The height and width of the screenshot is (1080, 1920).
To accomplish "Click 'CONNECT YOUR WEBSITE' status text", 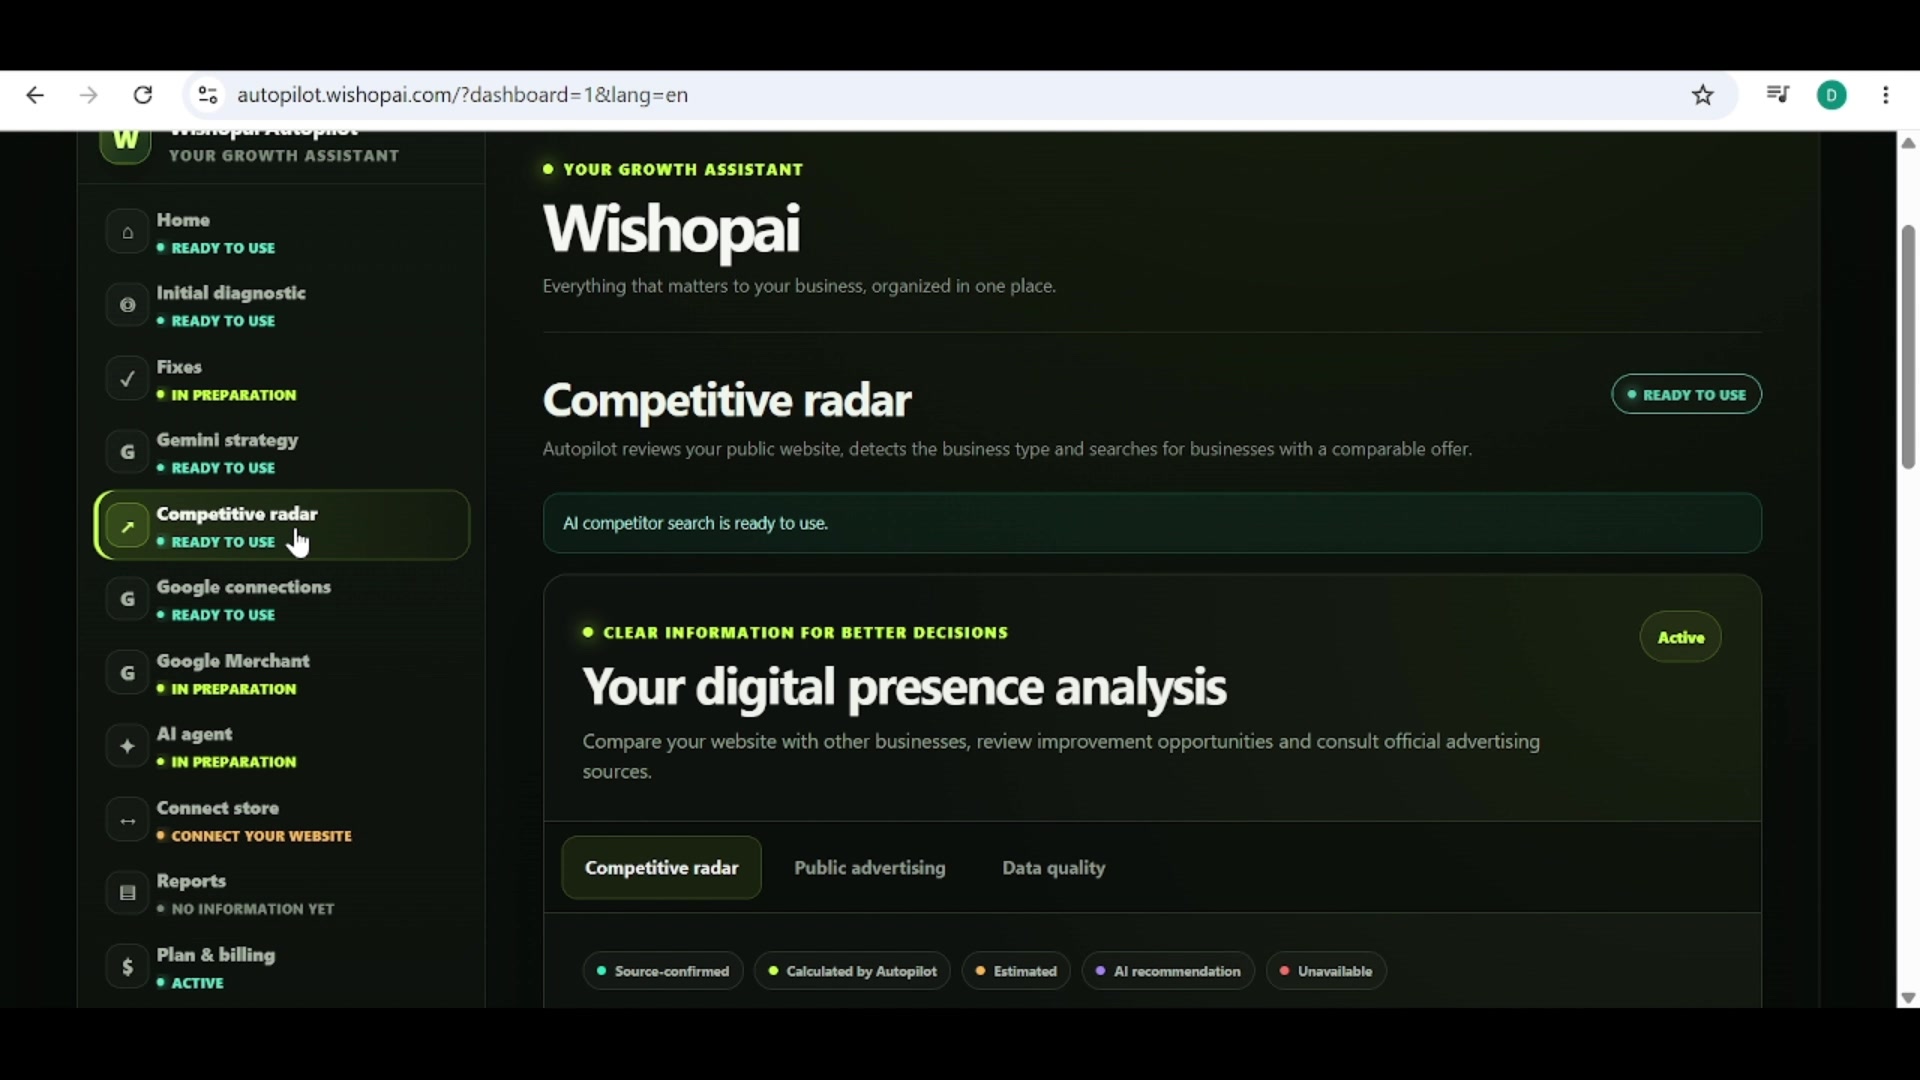I will tap(262, 836).
